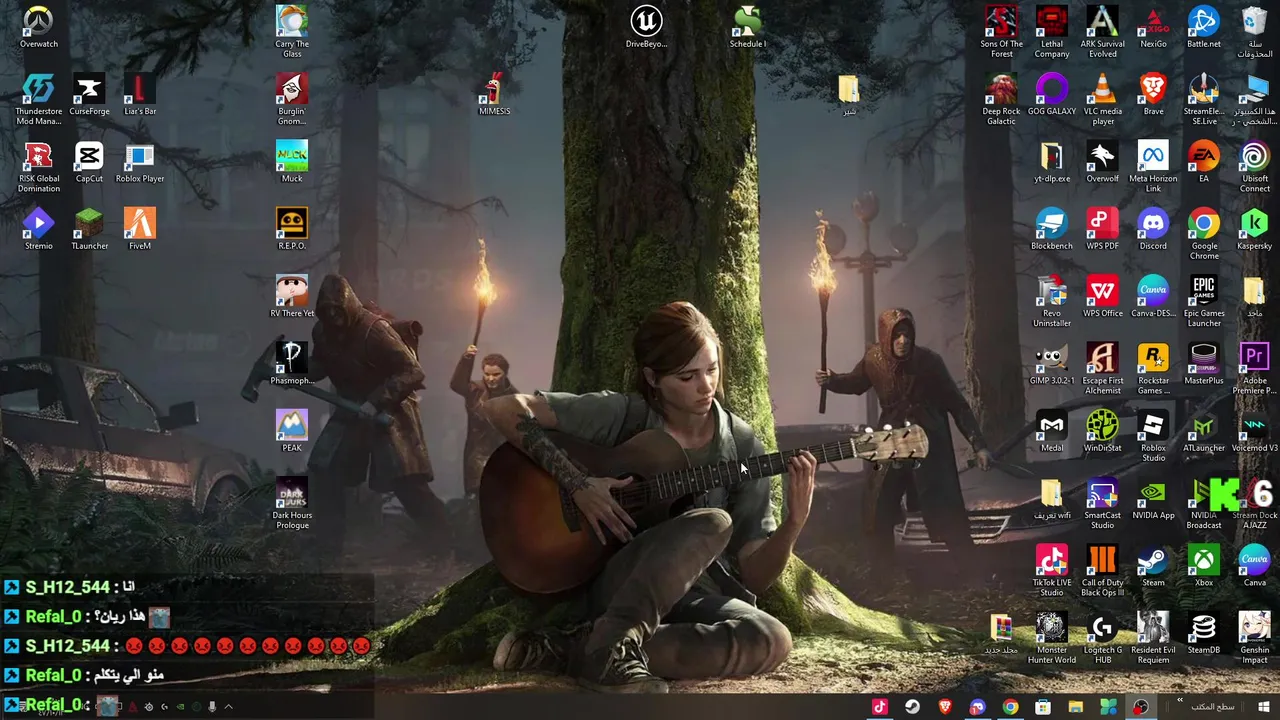Launch Sons Of The Forest shortcut

pos(1001,31)
